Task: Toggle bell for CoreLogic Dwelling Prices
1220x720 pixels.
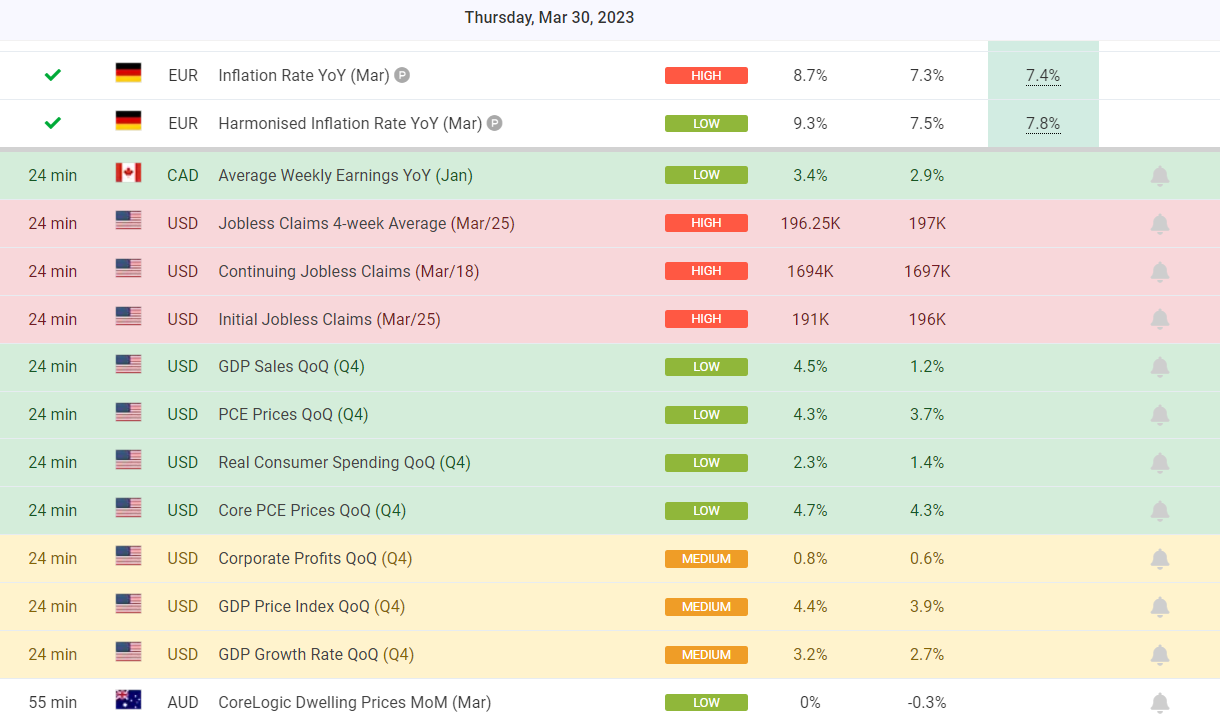Action: point(1160,702)
